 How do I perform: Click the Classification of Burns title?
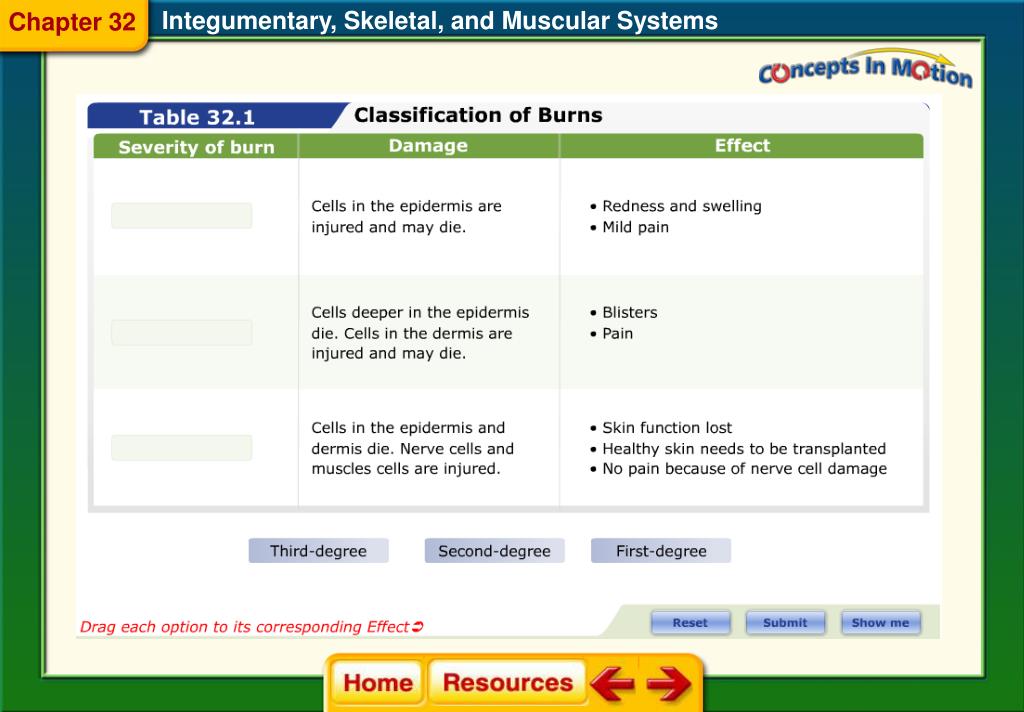(x=478, y=115)
